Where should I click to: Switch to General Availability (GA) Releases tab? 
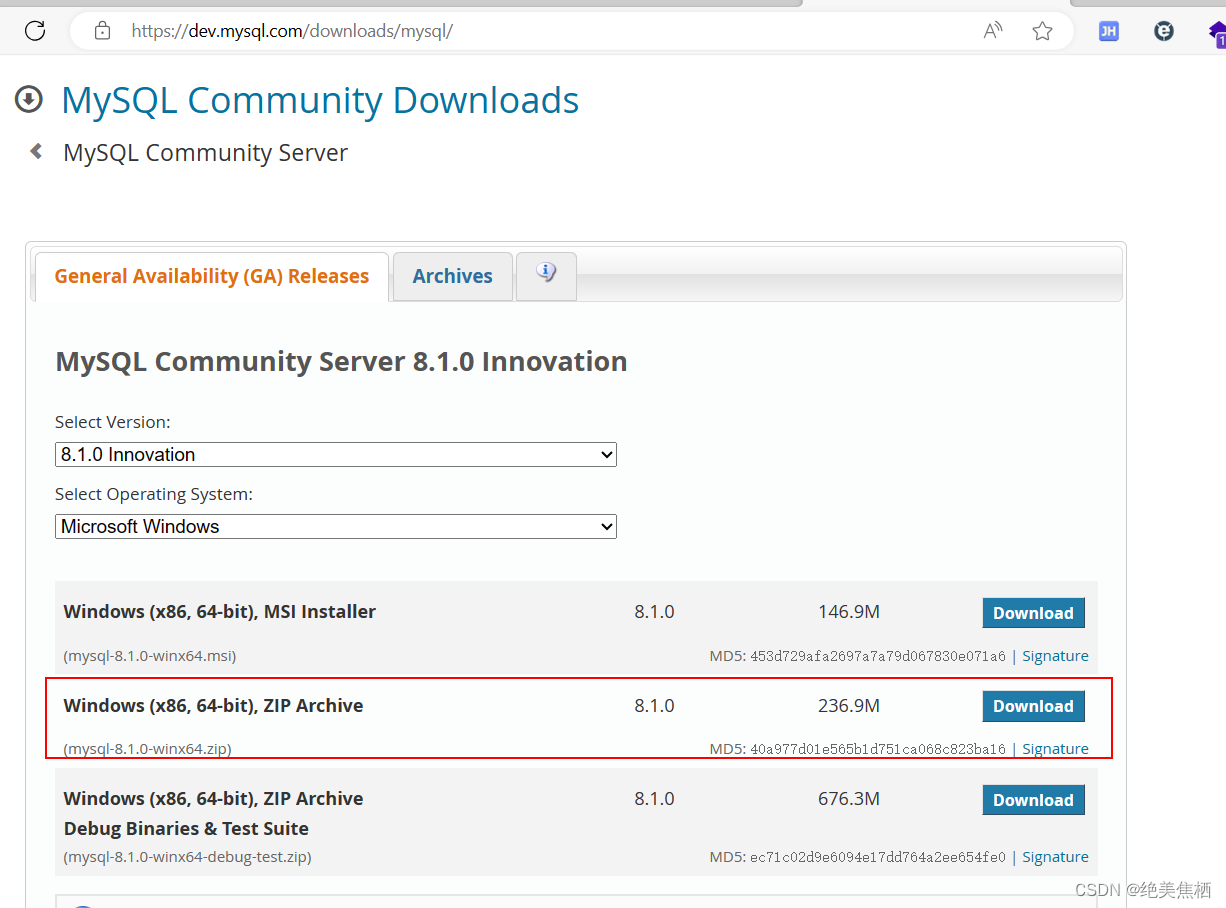pyautogui.click(x=212, y=276)
